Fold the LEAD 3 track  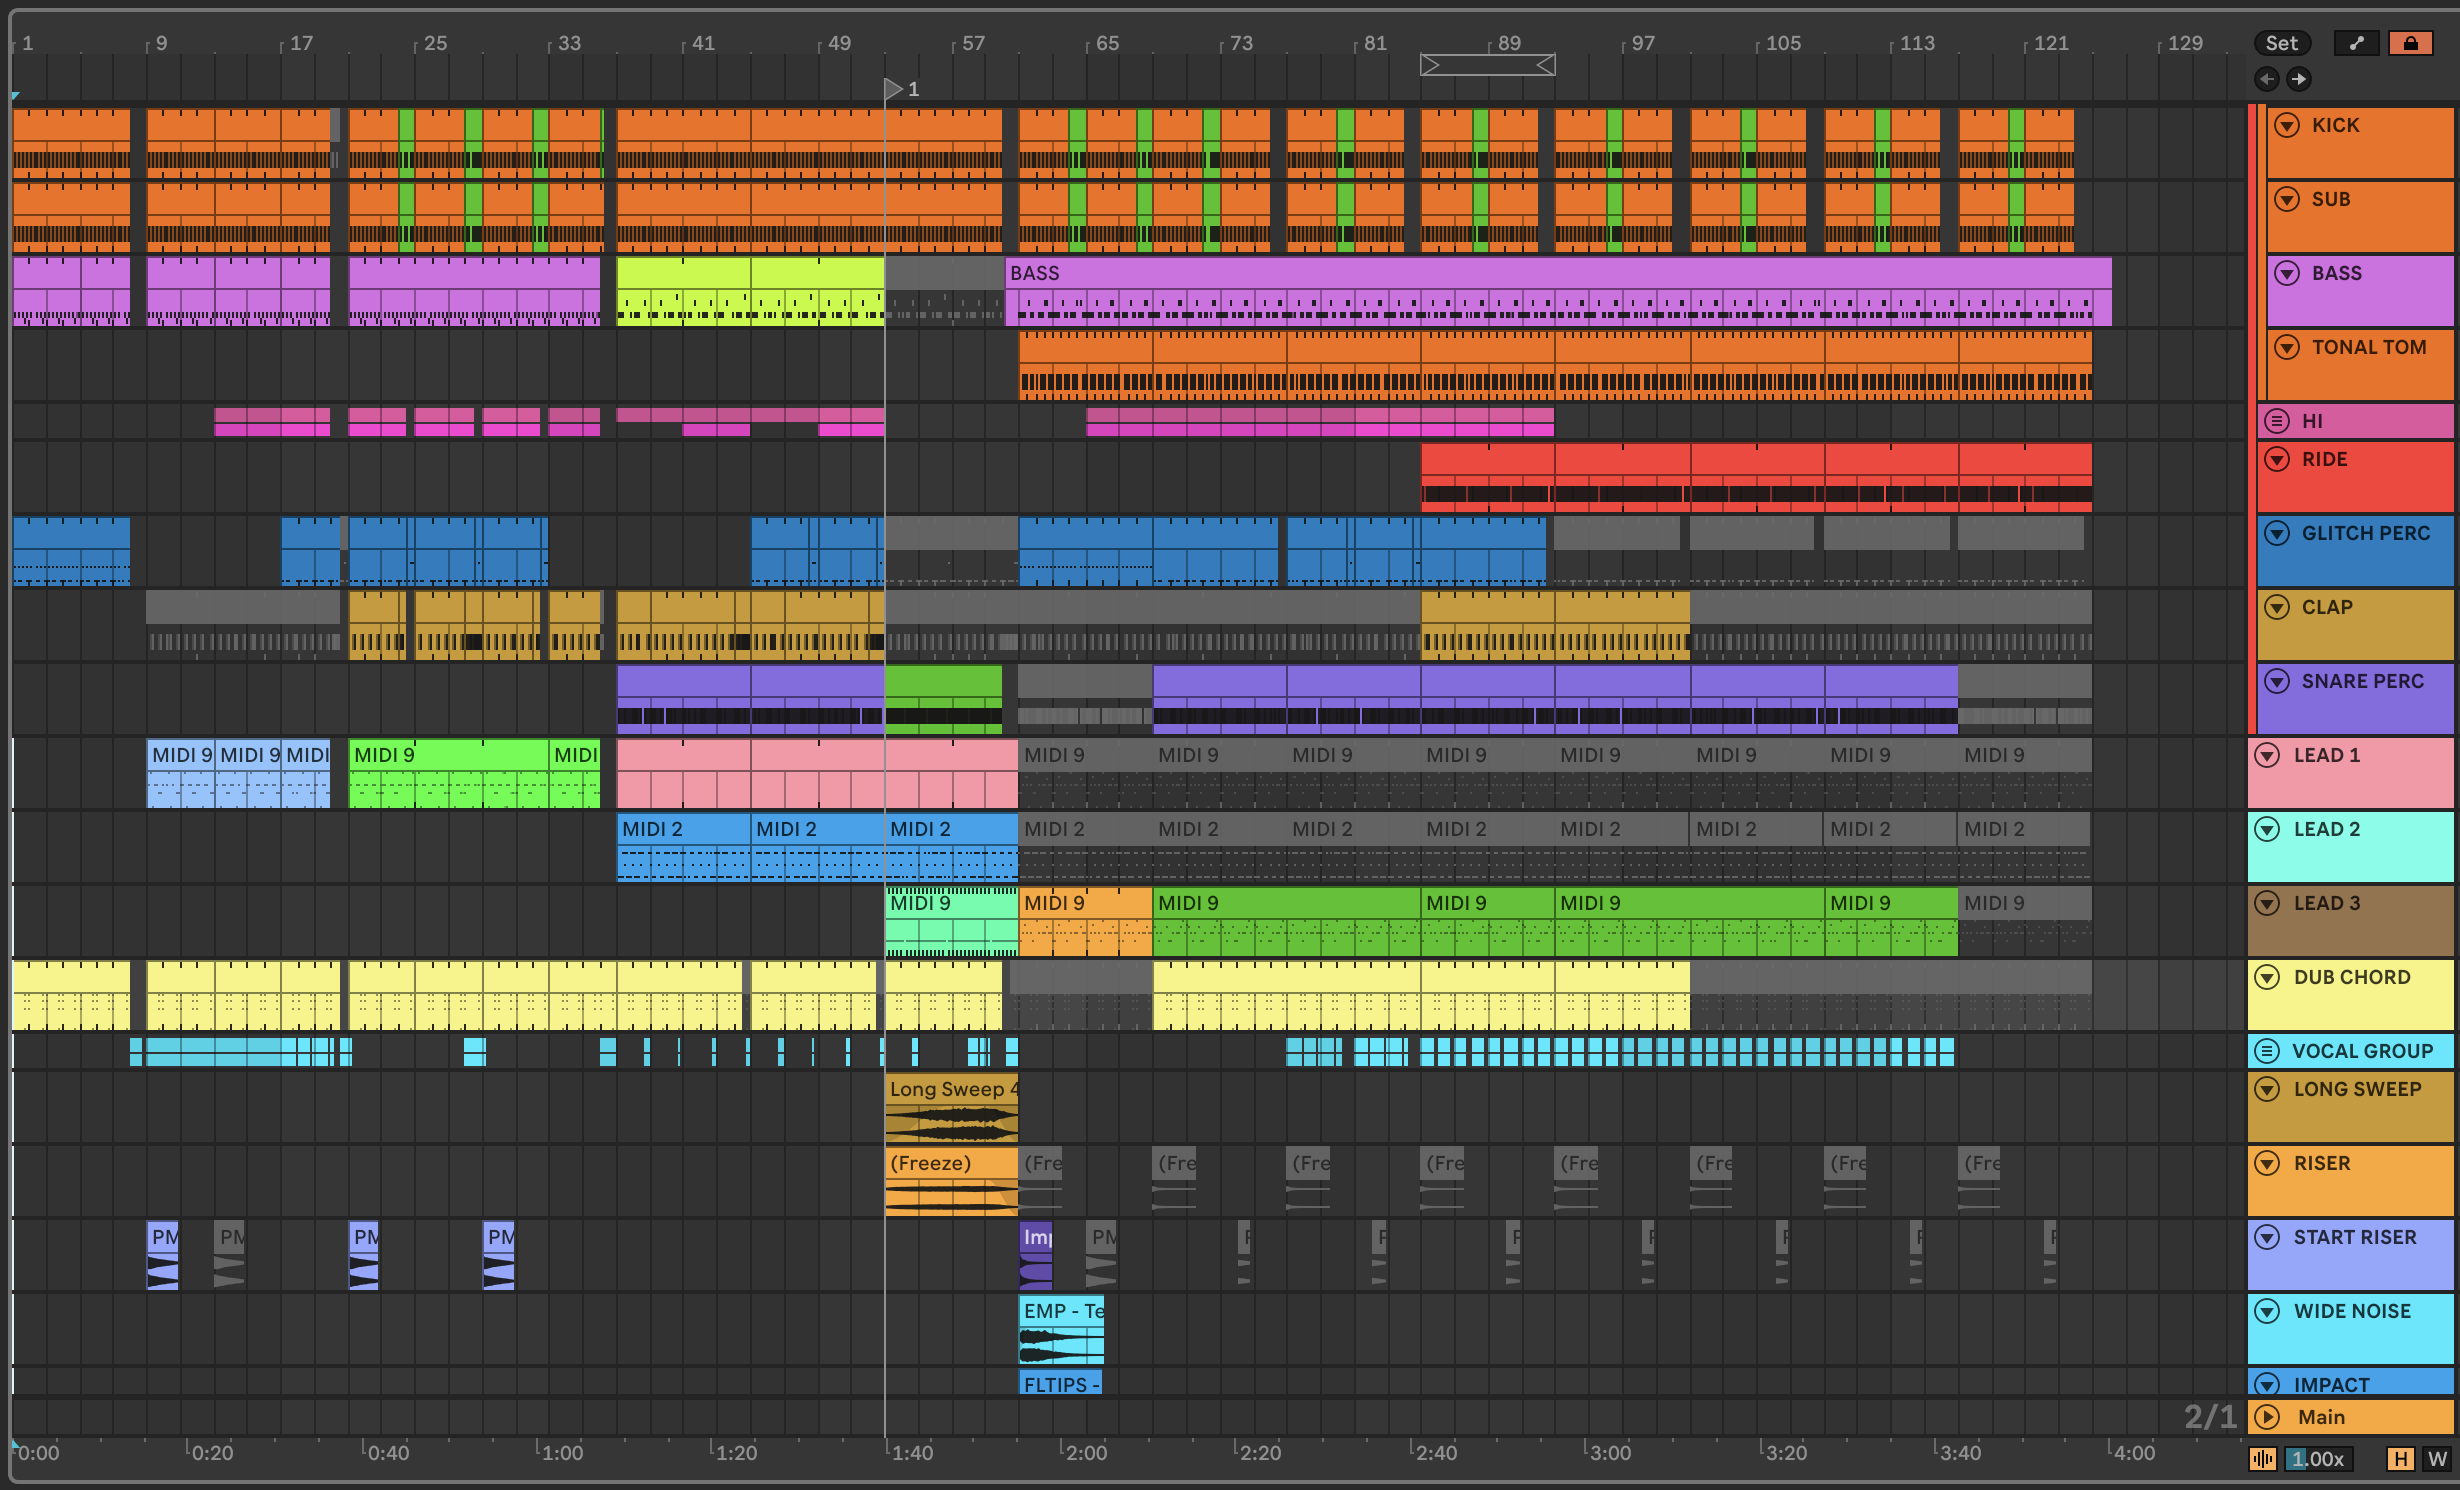coord(2267,903)
